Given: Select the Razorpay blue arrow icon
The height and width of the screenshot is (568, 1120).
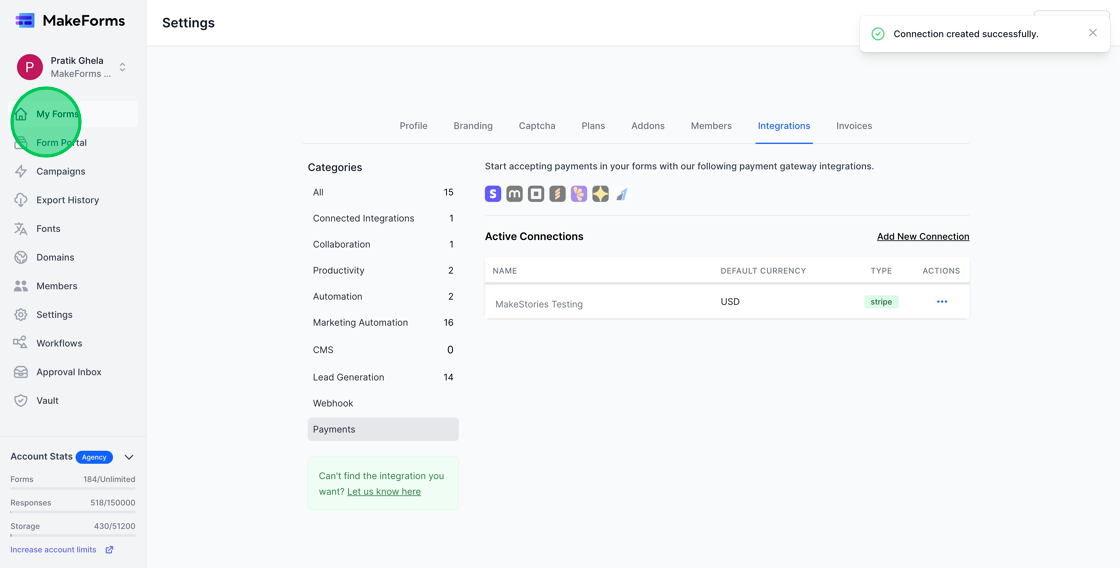Looking at the screenshot, I should 622,194.
